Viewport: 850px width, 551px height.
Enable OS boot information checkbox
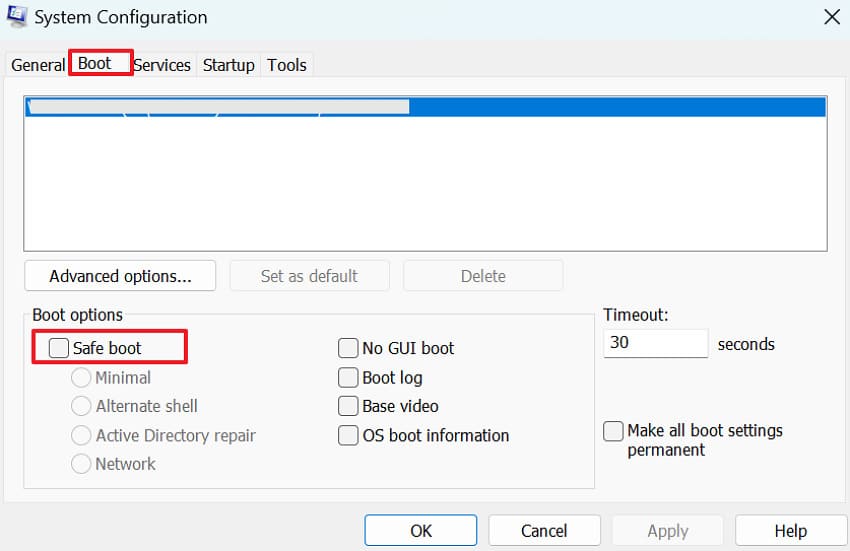tap(348, 435)
